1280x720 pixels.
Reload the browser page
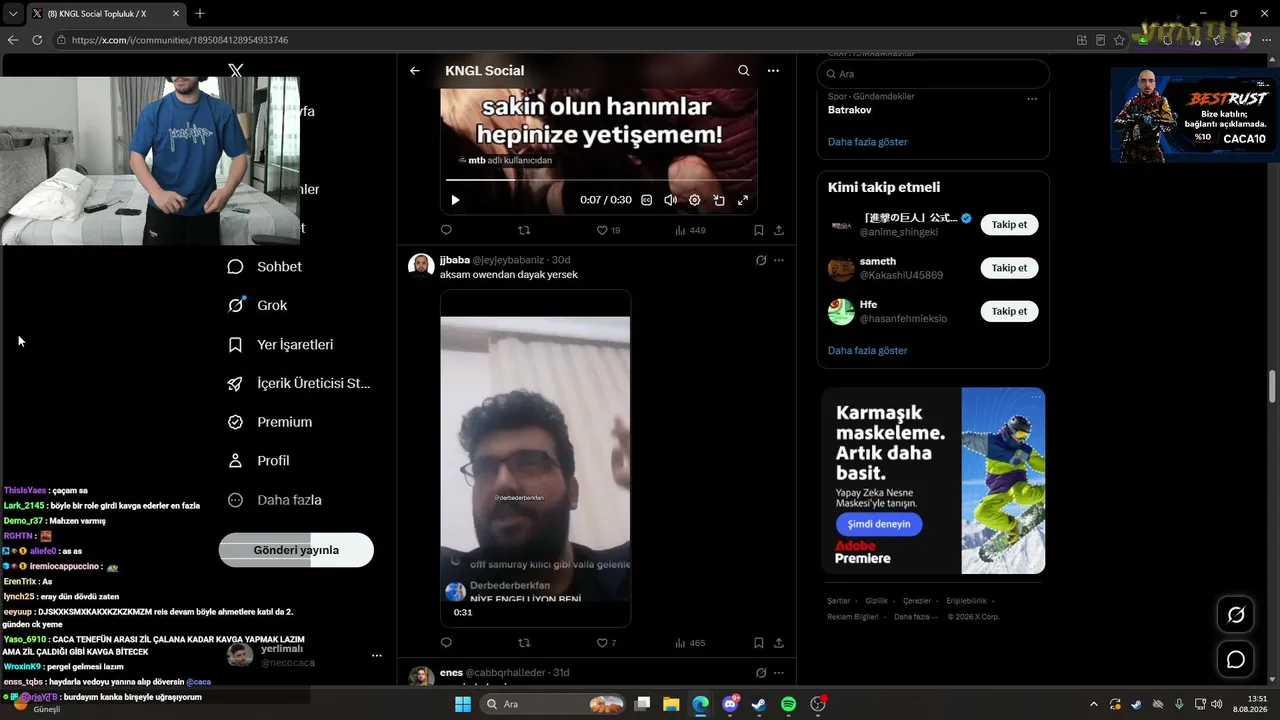[37, 40]
